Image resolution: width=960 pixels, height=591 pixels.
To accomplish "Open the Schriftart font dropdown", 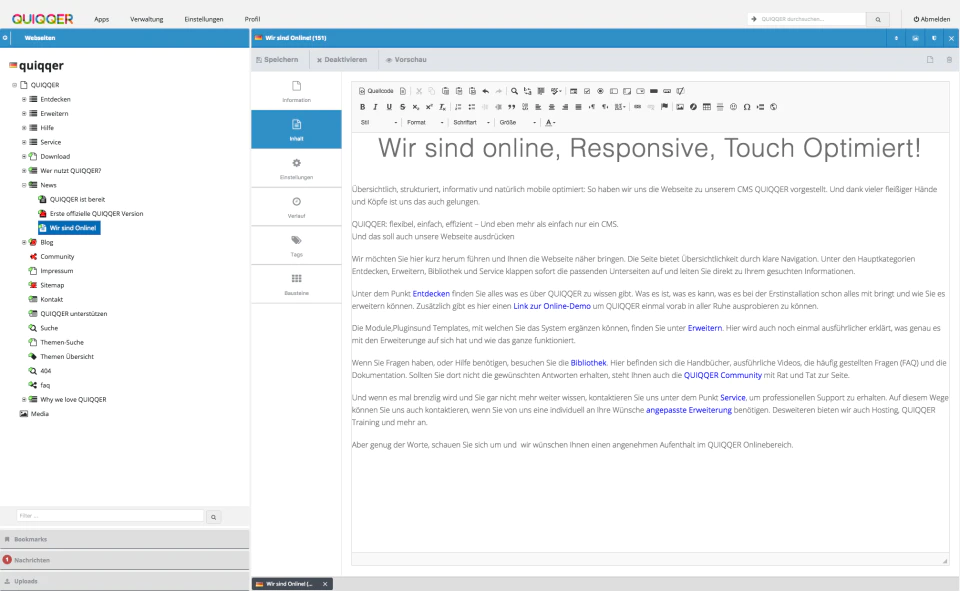I will coord(471,122).
